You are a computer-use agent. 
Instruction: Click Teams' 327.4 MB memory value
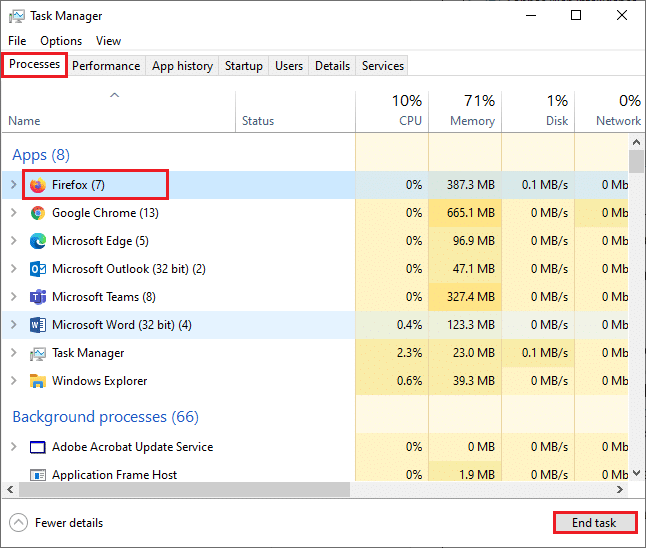click(470, 297)
